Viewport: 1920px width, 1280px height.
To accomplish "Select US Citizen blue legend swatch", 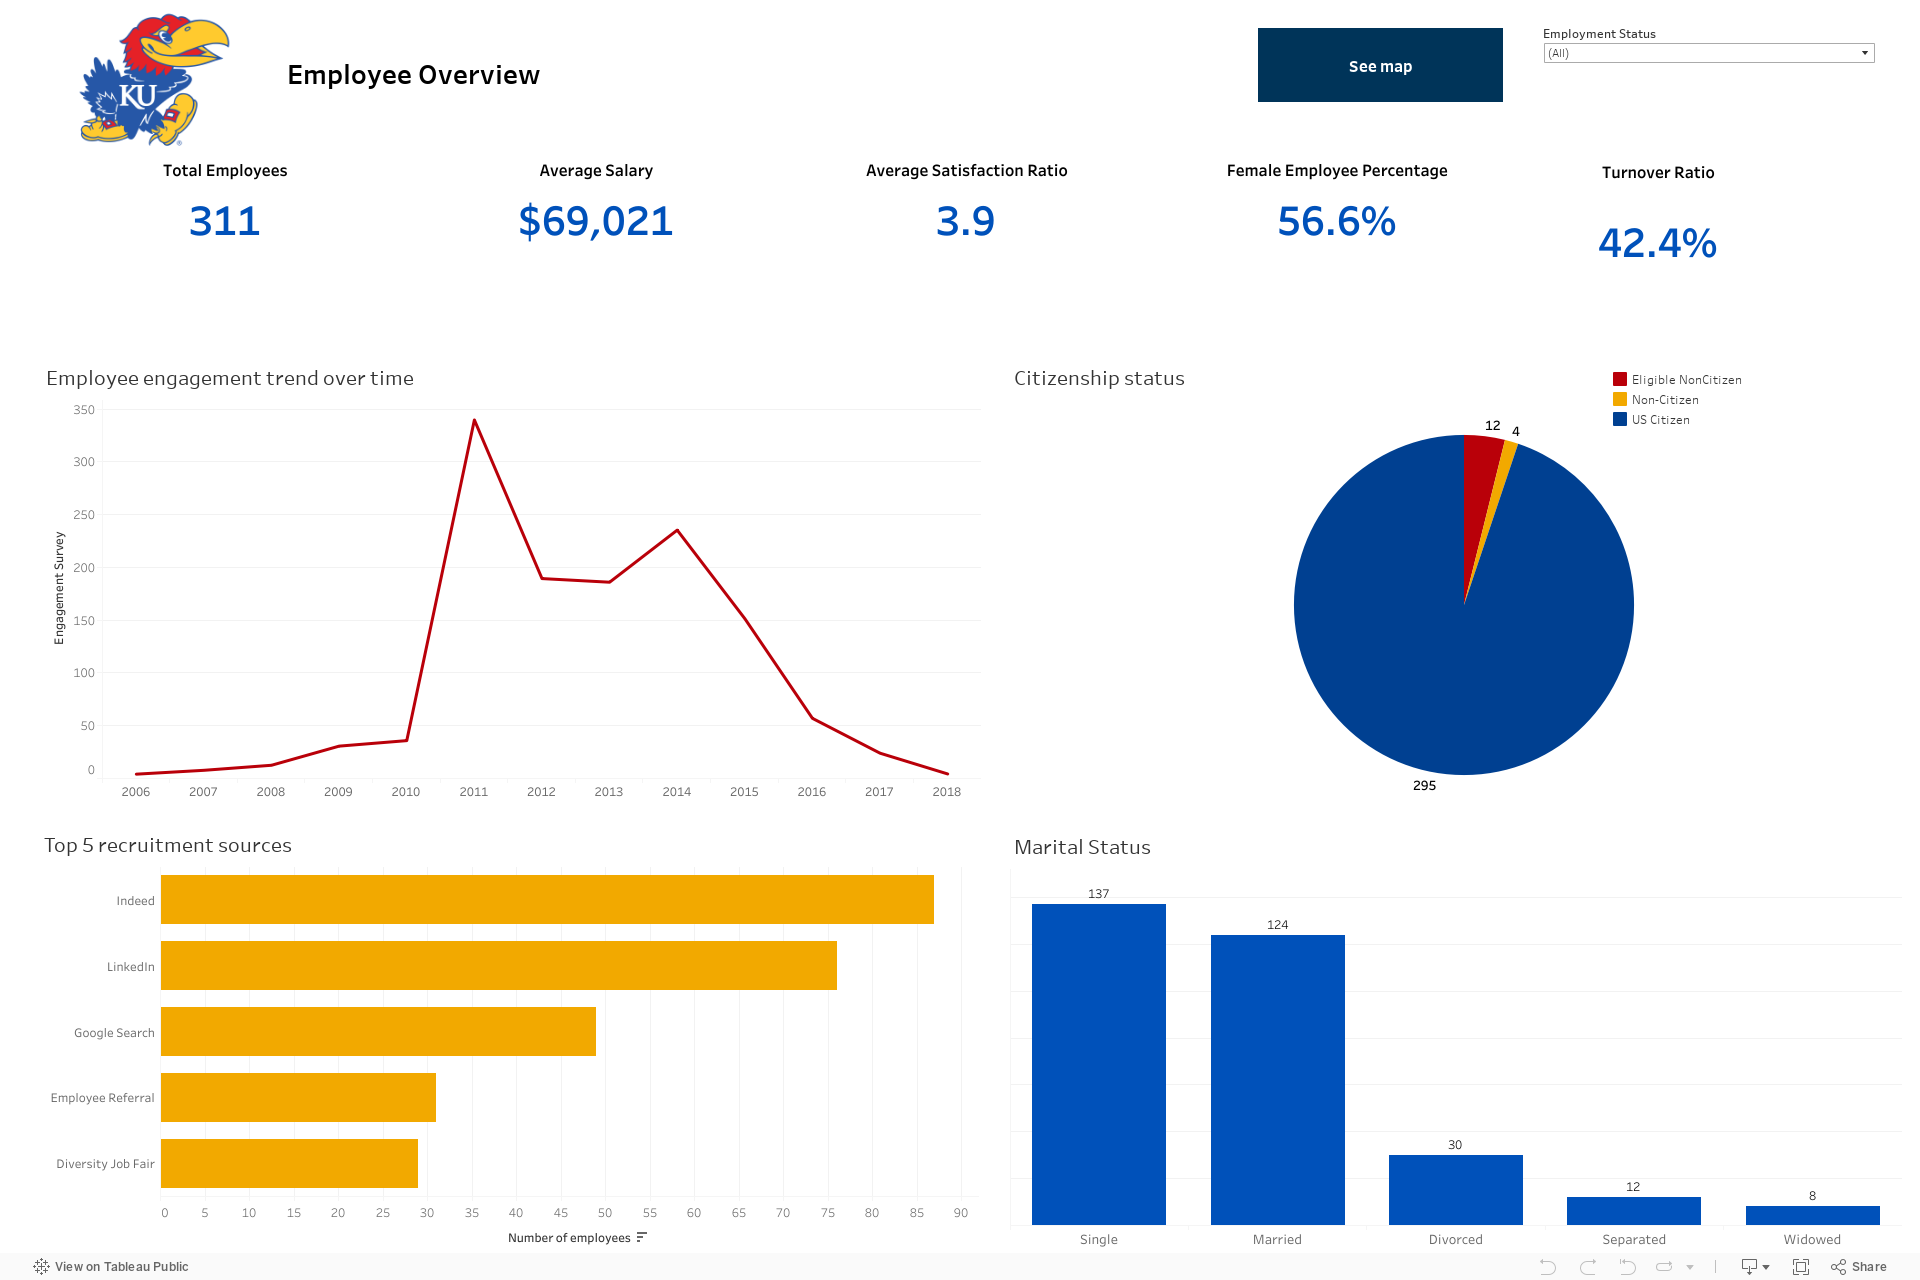I will click(1620, 420).
